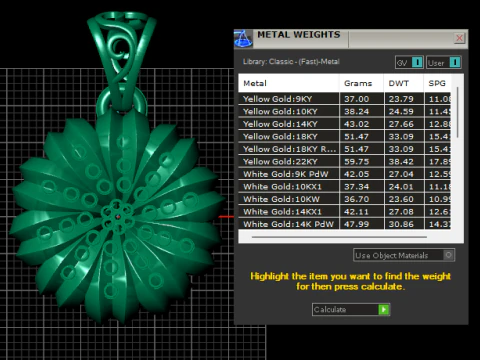480x360 pixels.
Task: Click the 30.86 DWT value
Action: (401, 224)
